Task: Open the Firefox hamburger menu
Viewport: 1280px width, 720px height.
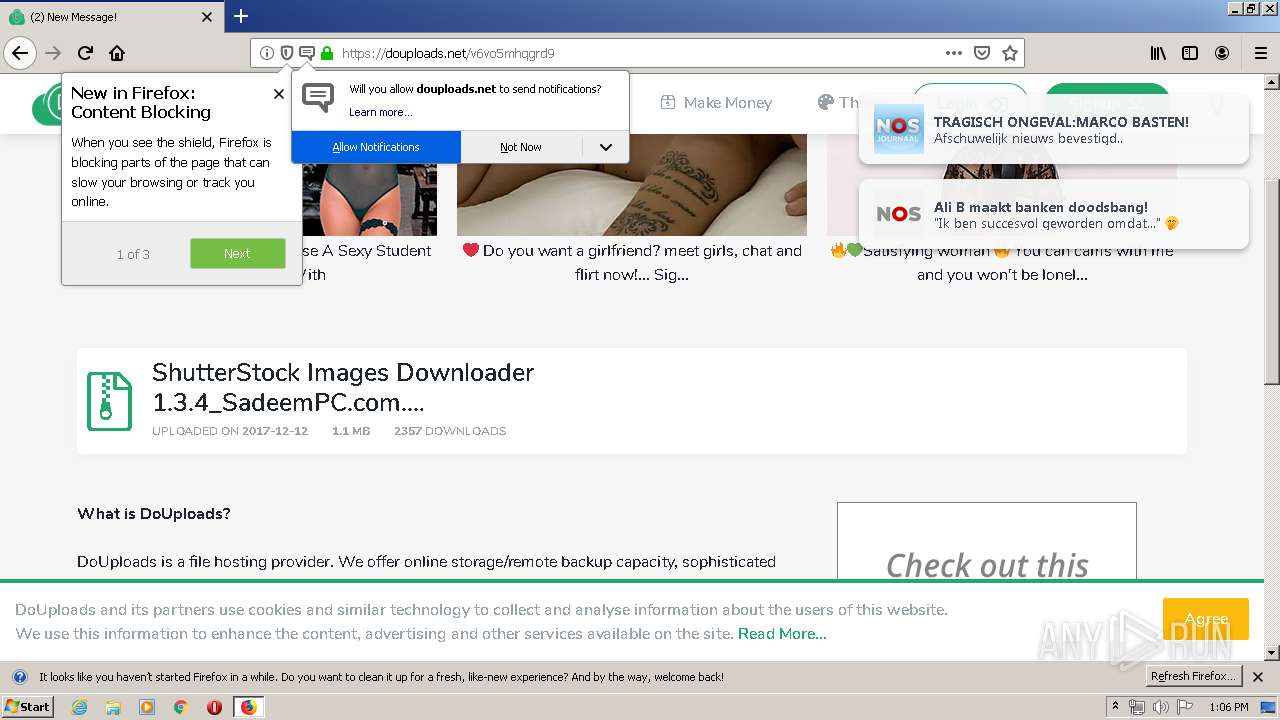Action: point(1261,53)
